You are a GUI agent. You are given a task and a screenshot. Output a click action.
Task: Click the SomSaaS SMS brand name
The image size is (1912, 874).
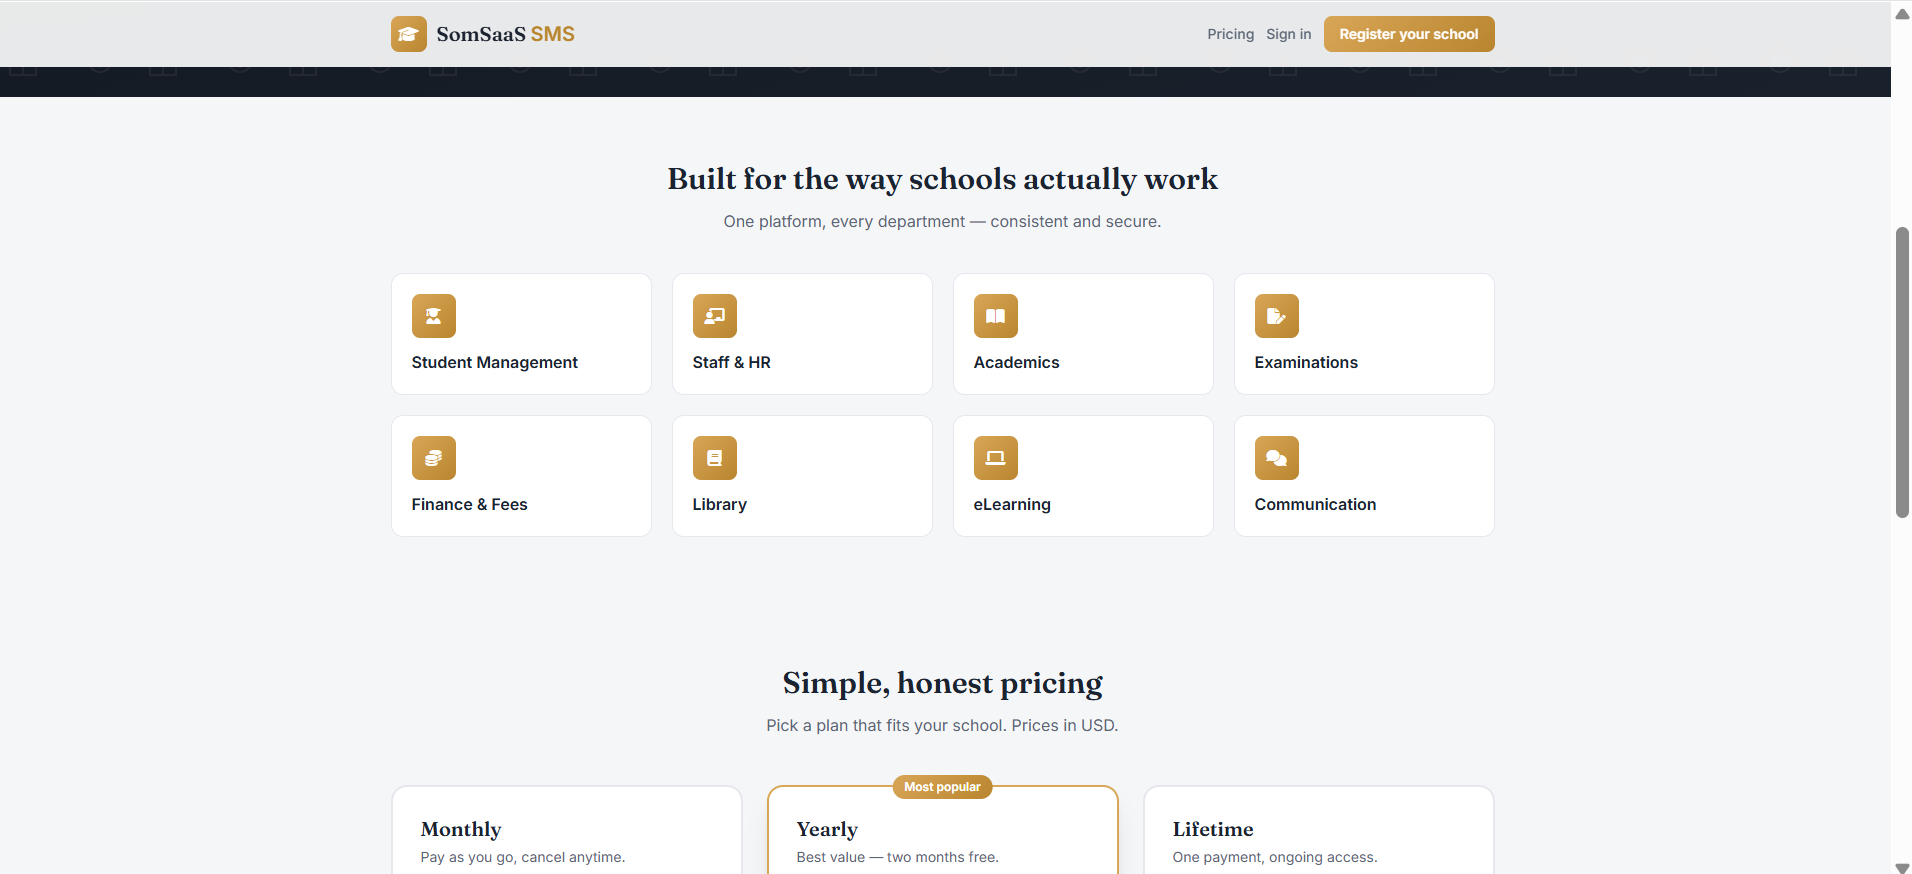(505, 34)
